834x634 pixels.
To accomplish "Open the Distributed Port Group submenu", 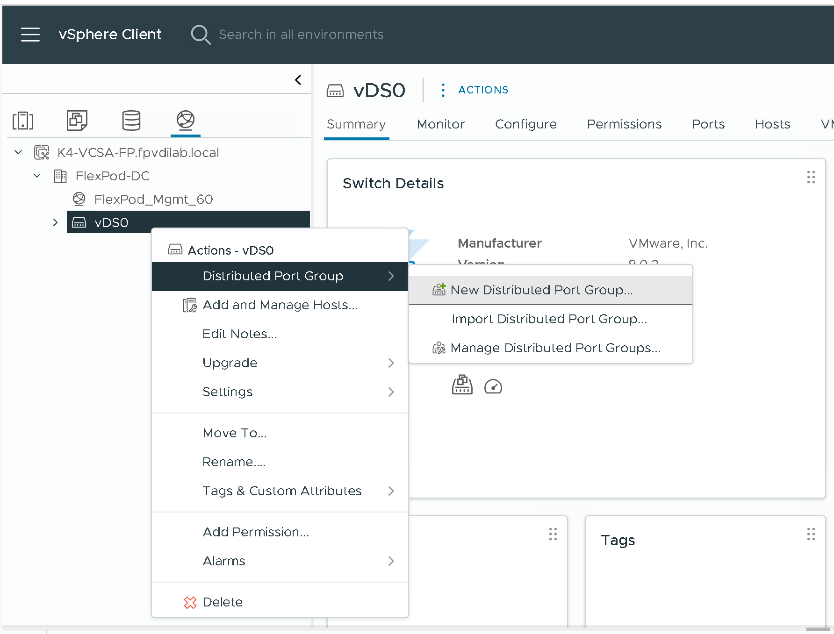I will 280,276.
